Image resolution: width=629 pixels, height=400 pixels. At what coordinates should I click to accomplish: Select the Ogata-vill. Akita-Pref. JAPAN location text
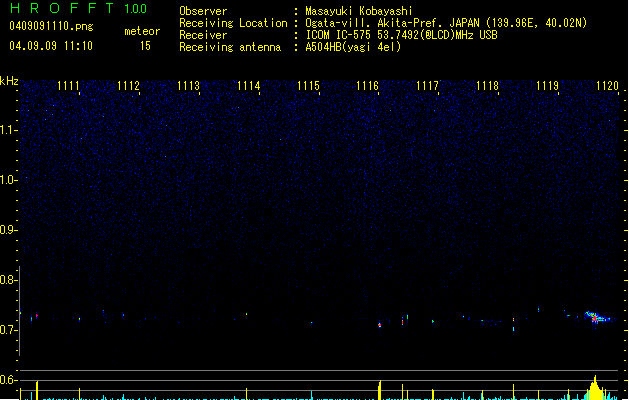point(446,23)
